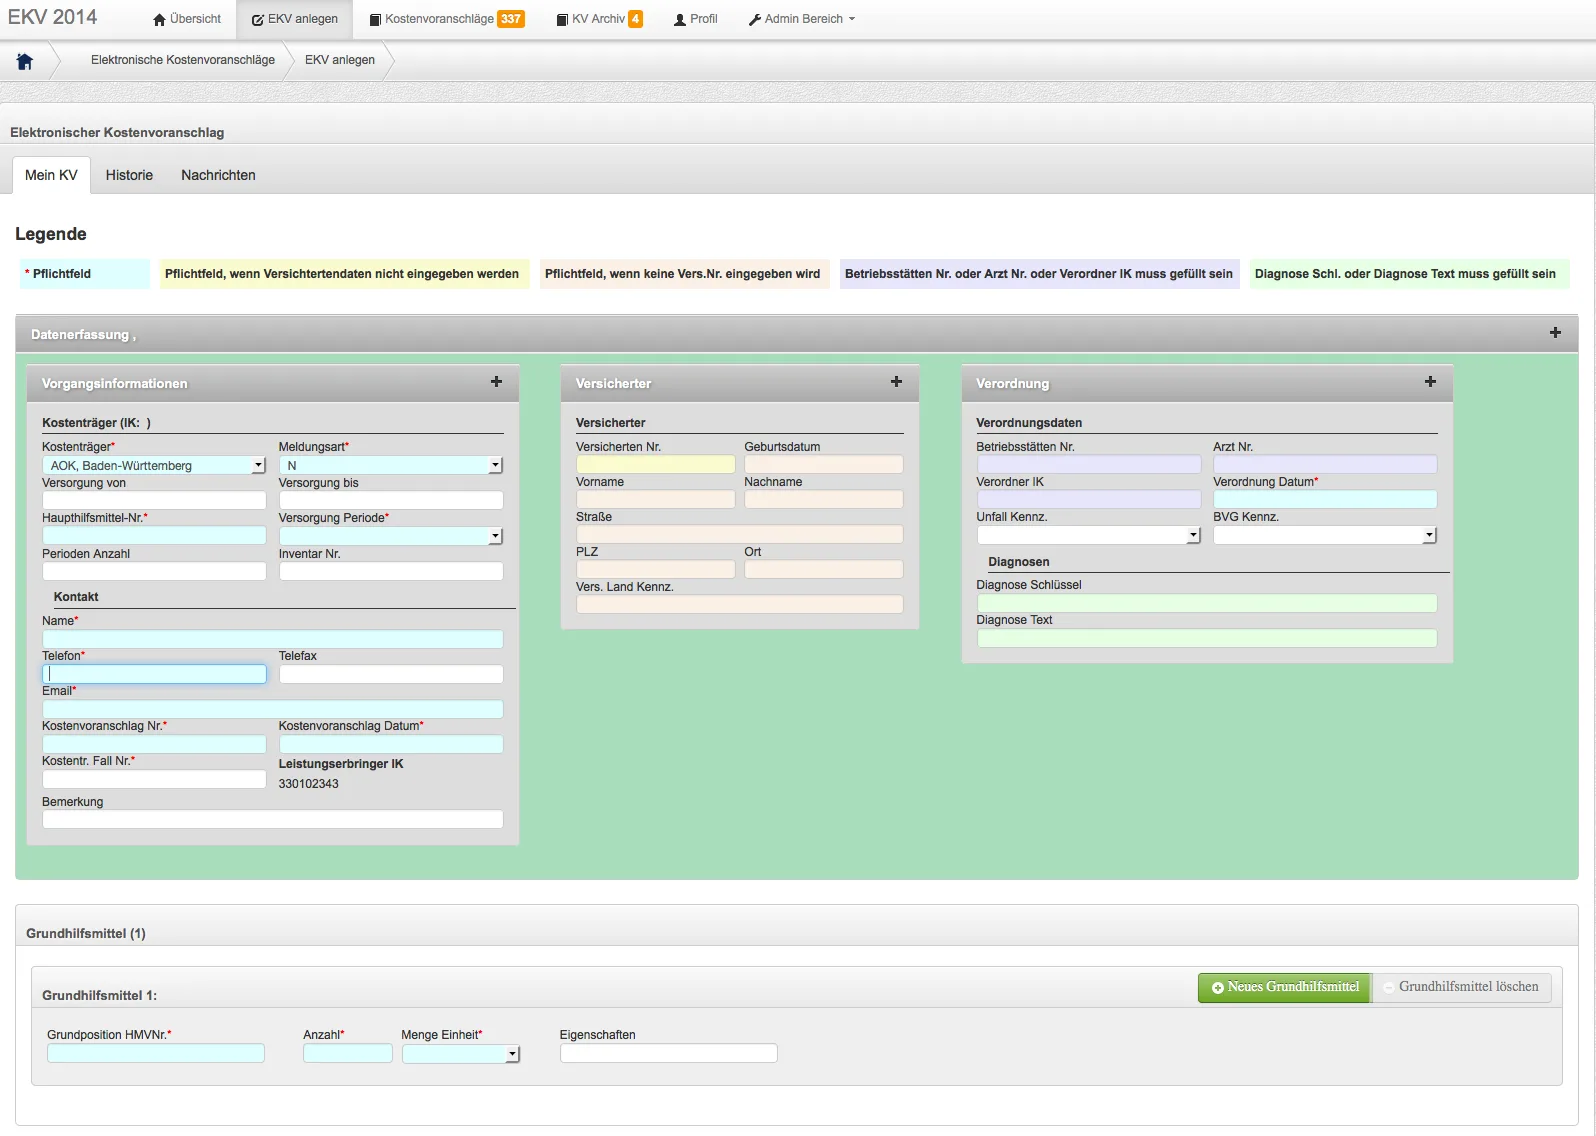Focus the Diagnose Text field

coord(1207,638)
